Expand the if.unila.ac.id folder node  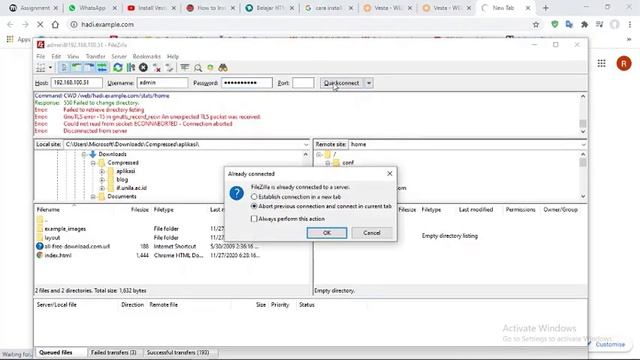click(x=102, y=188)
